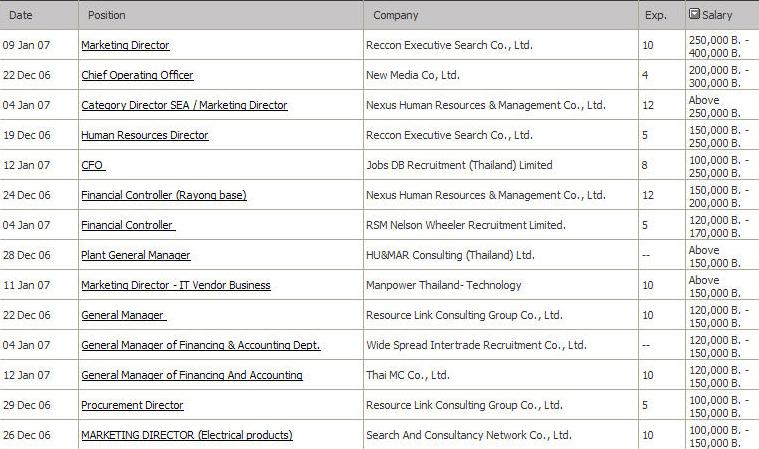View Marketing Director - IT Vendor Business

[176, 285]
